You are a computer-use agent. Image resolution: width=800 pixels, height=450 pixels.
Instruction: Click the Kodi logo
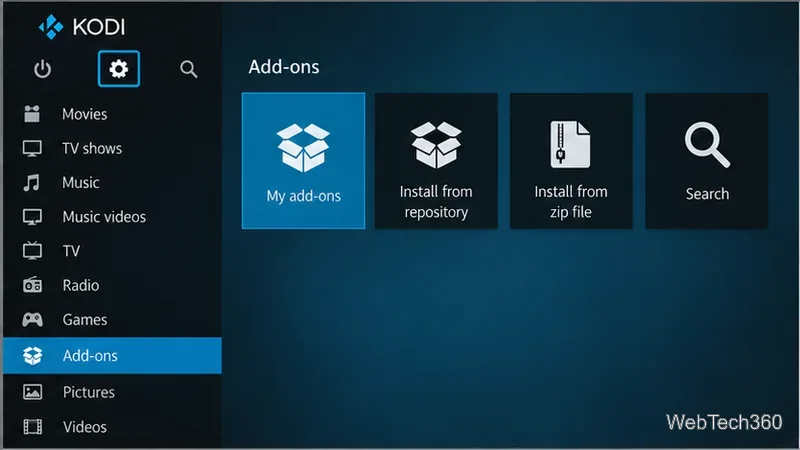coord(82,27)
